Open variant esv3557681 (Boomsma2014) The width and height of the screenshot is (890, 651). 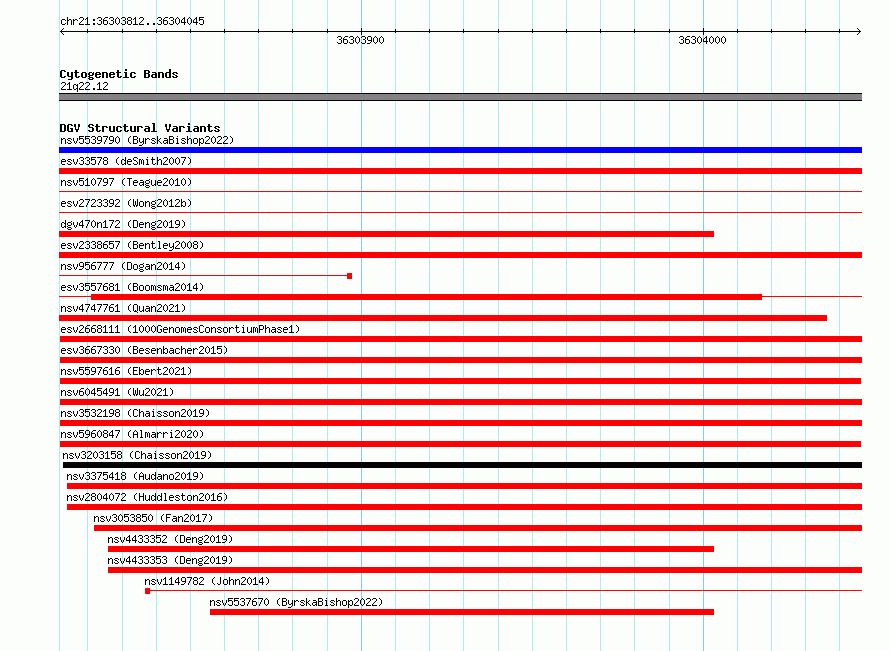[x=132, y=287]
